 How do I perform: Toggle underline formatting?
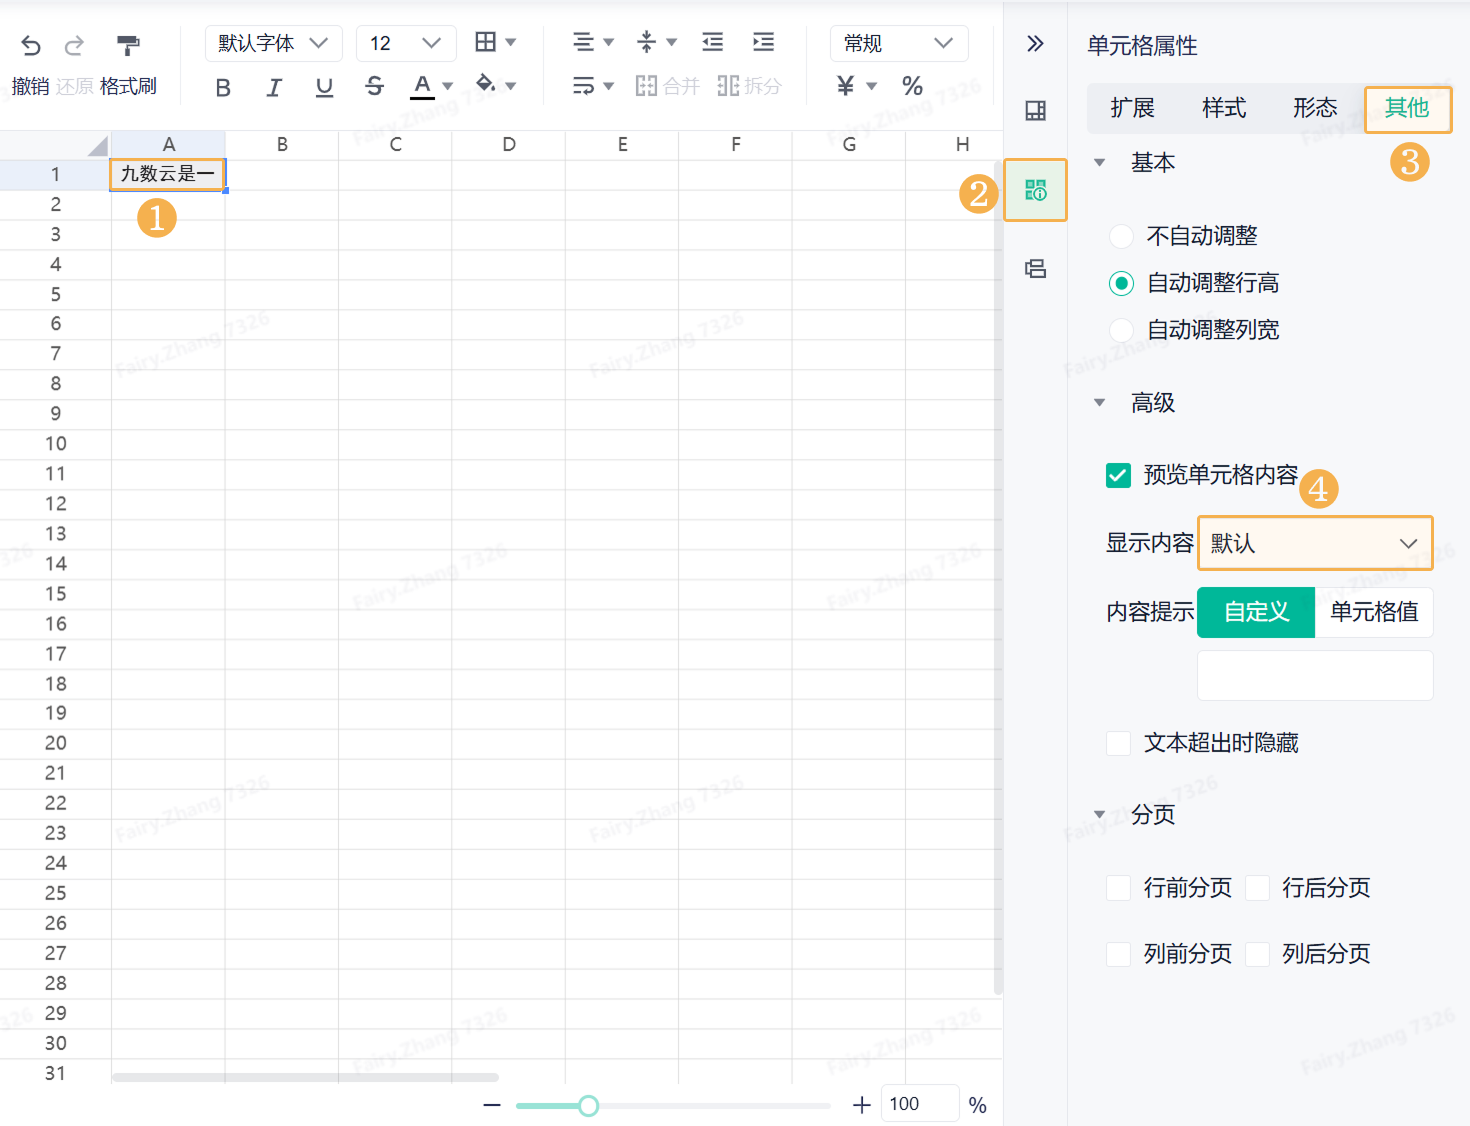[324, 87]
